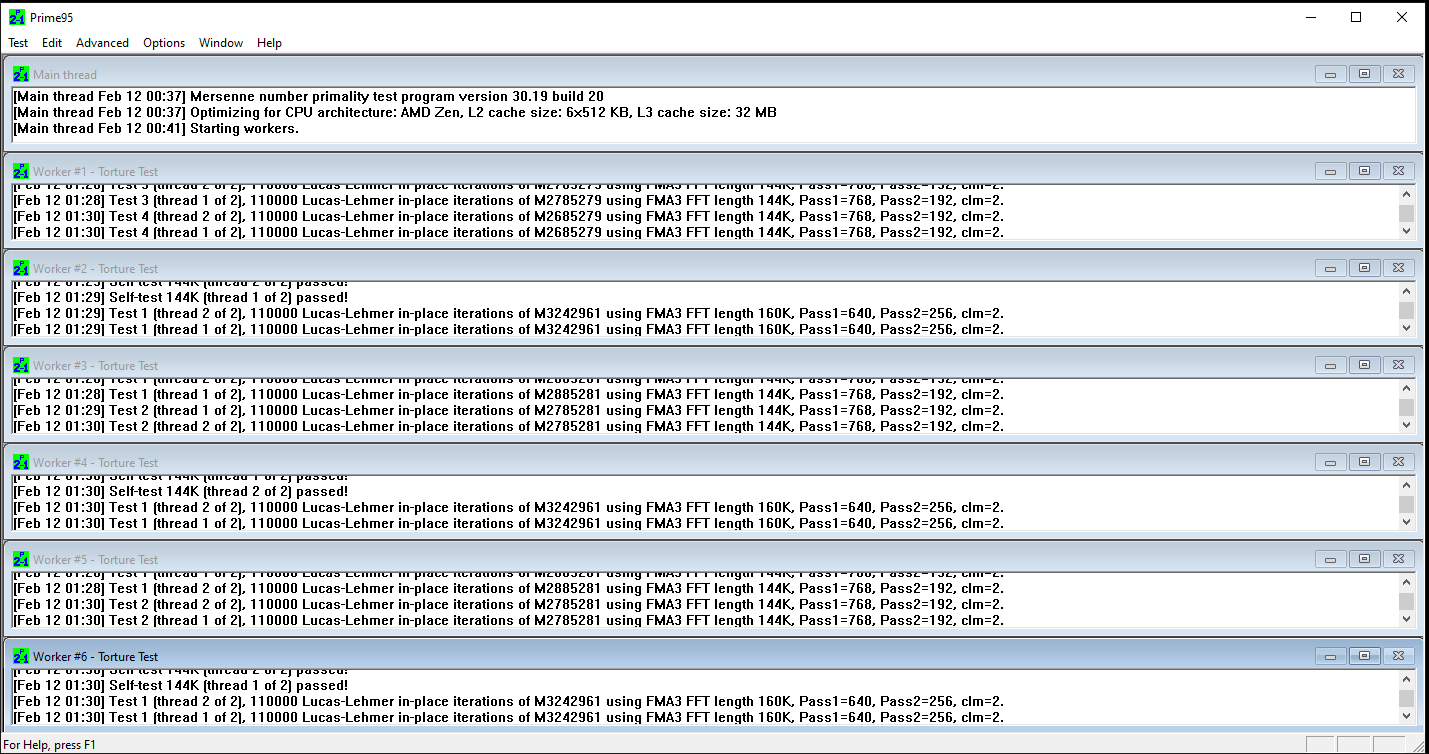
Task: Click Worker #5's 'Test 2 (thread 1 of 2)' line
Action: [x=509, y=620]
